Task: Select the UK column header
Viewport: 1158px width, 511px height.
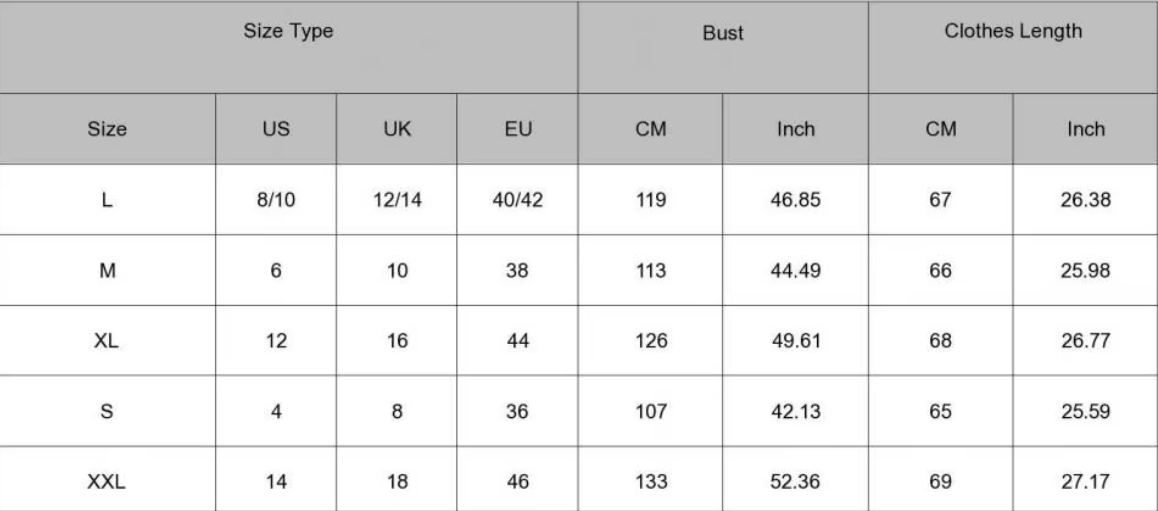Action: (x=396, y=129)
